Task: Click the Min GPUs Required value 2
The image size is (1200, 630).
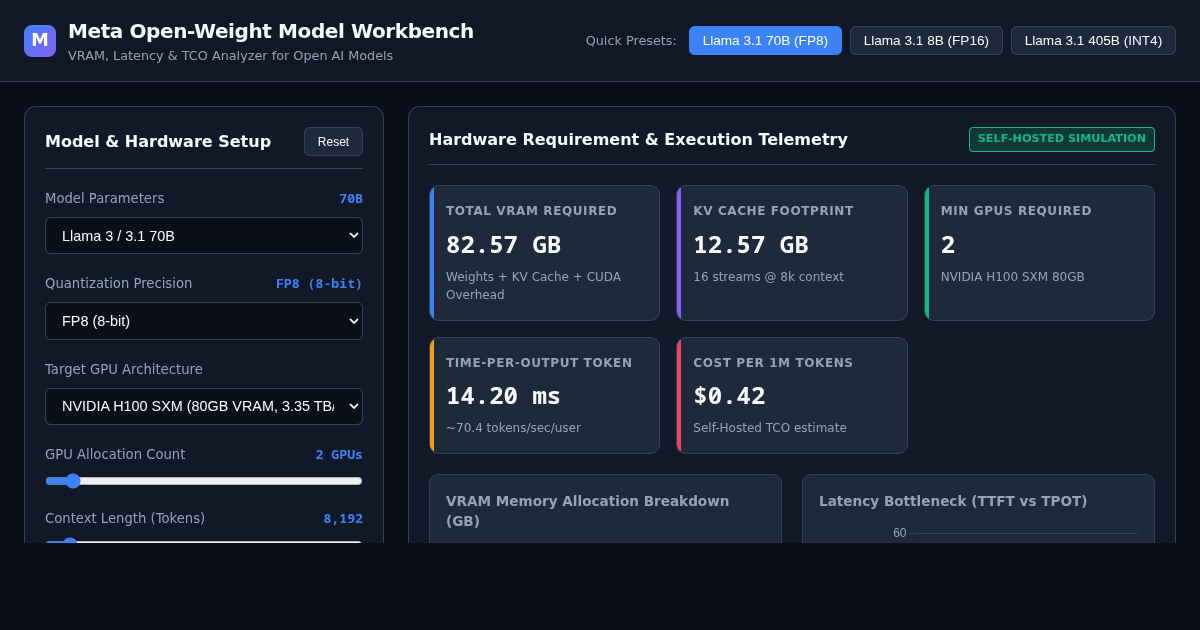Action: click(948, 245)
